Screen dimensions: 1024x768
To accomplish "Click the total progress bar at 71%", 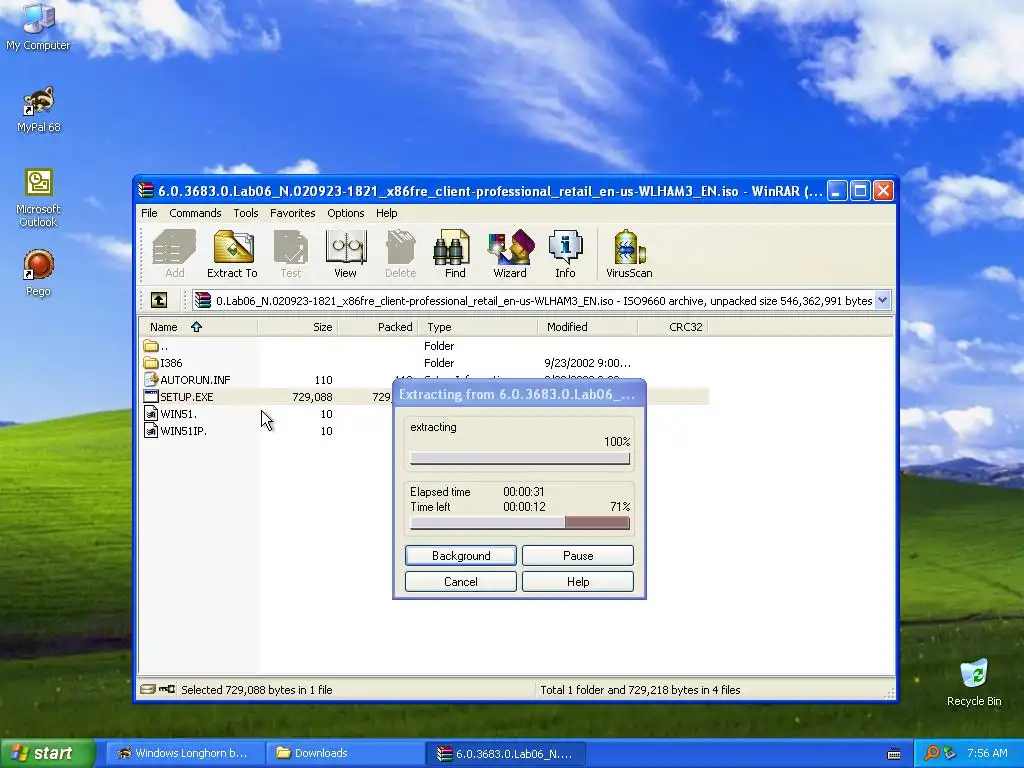I will (520, 522).
